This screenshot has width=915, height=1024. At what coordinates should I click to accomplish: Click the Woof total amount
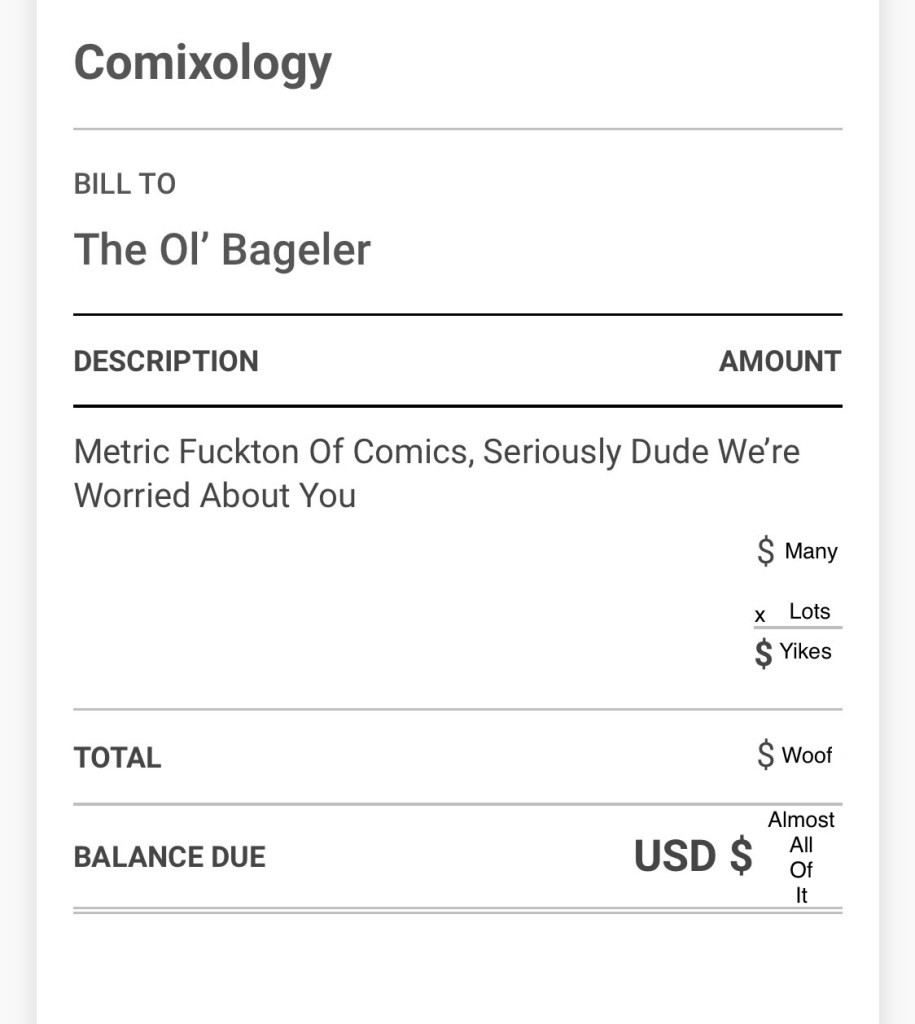807,755
